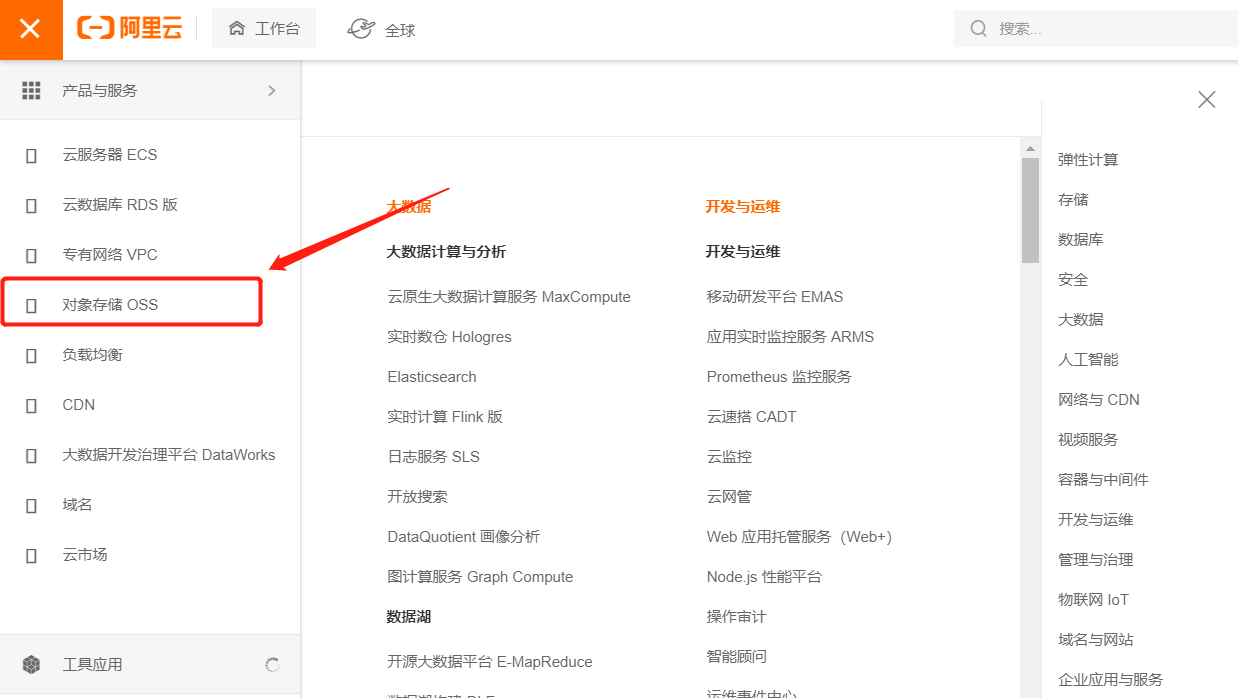
Task: Click the 专有网络 VPC sidebar icon
Action: coord(31,254)
